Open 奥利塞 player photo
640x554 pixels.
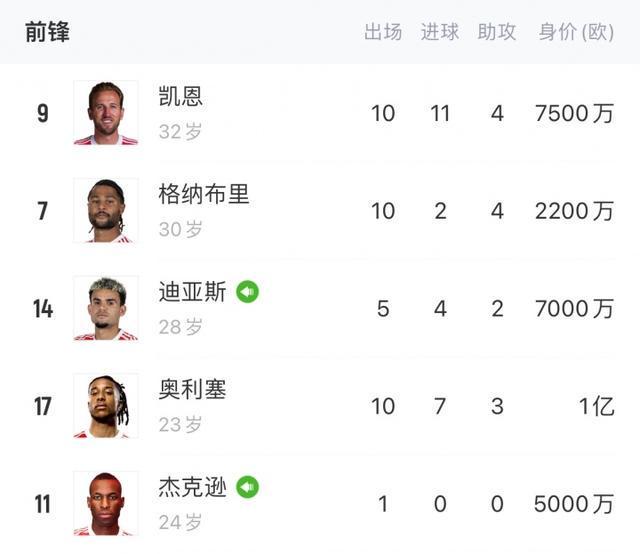pos(106,406)
